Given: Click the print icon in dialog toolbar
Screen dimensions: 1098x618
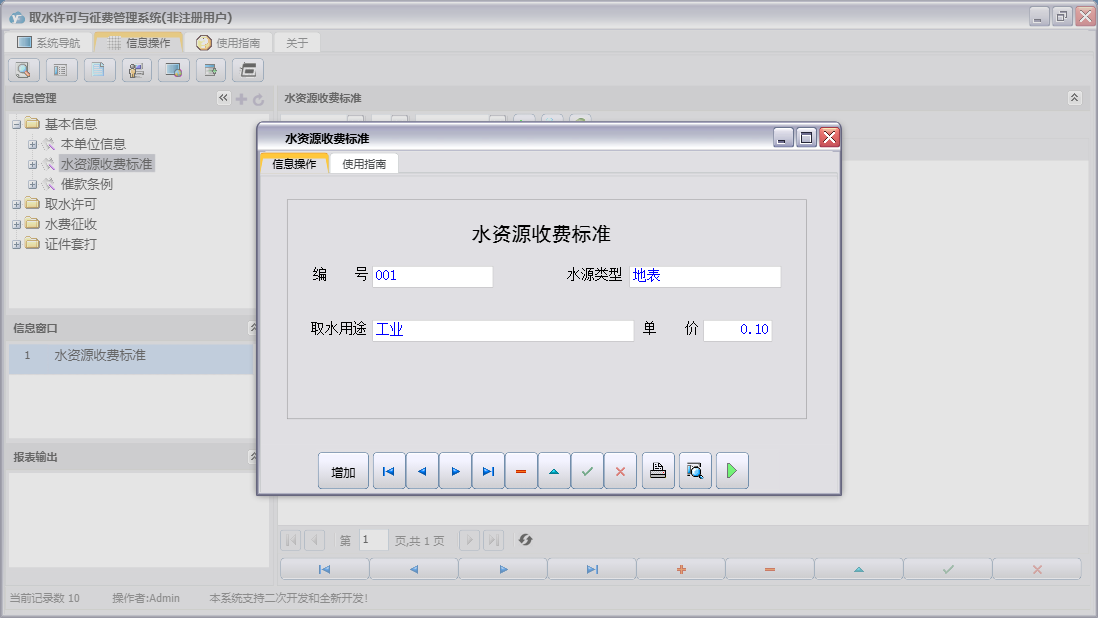Looking at the screenshot, I should 658,471.
